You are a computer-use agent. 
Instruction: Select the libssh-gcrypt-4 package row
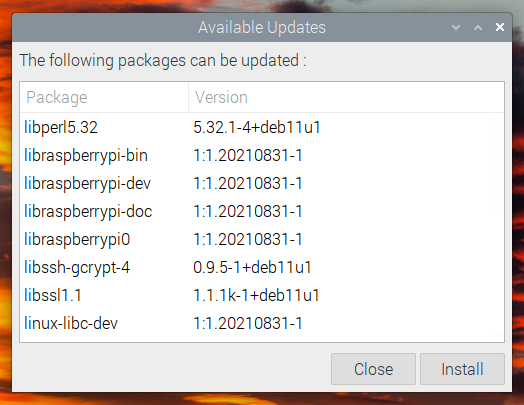click(x=262, y=267)
